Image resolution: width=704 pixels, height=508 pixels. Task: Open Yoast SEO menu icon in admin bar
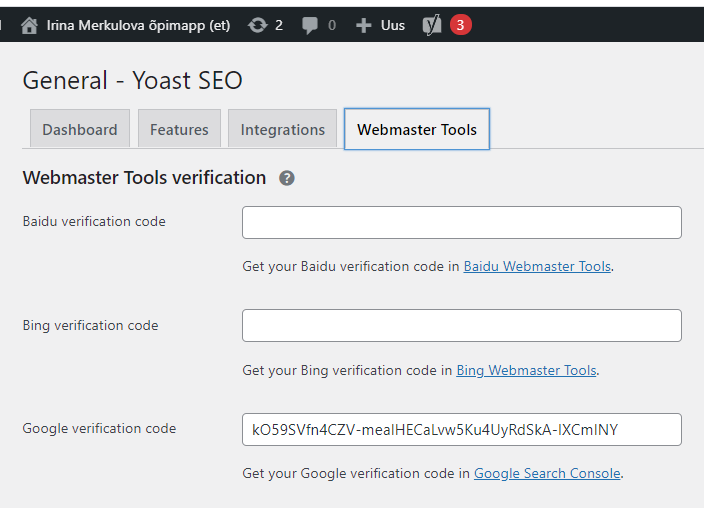point(432,25)
